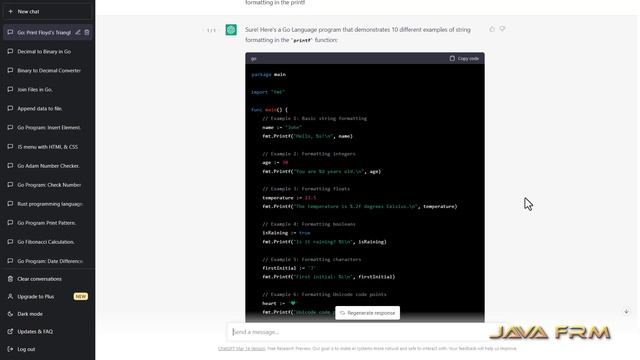This screenshot has height=360, width=640.
Task: Delete the Go: Print Floyd's chat using the trash icon
Action: click(87, 32)
